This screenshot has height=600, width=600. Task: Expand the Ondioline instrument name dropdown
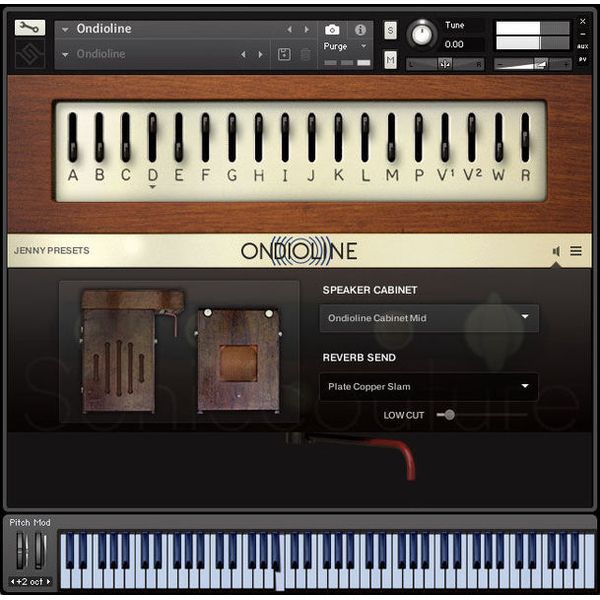tap(65, 29)
